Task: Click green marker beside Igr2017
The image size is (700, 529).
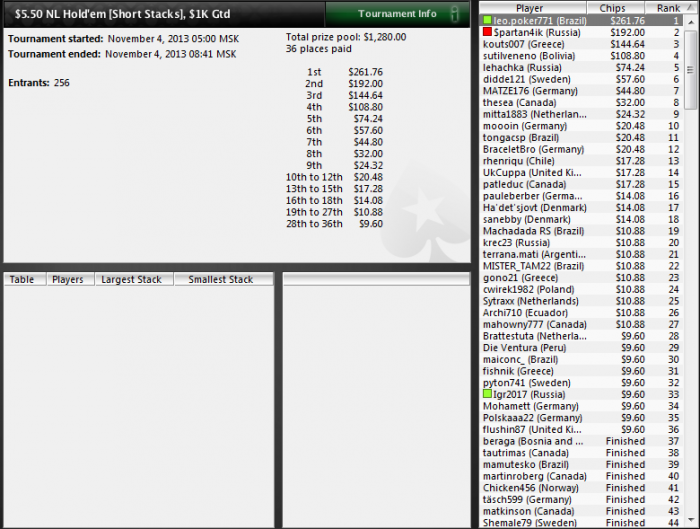Action: coord(488,394)
